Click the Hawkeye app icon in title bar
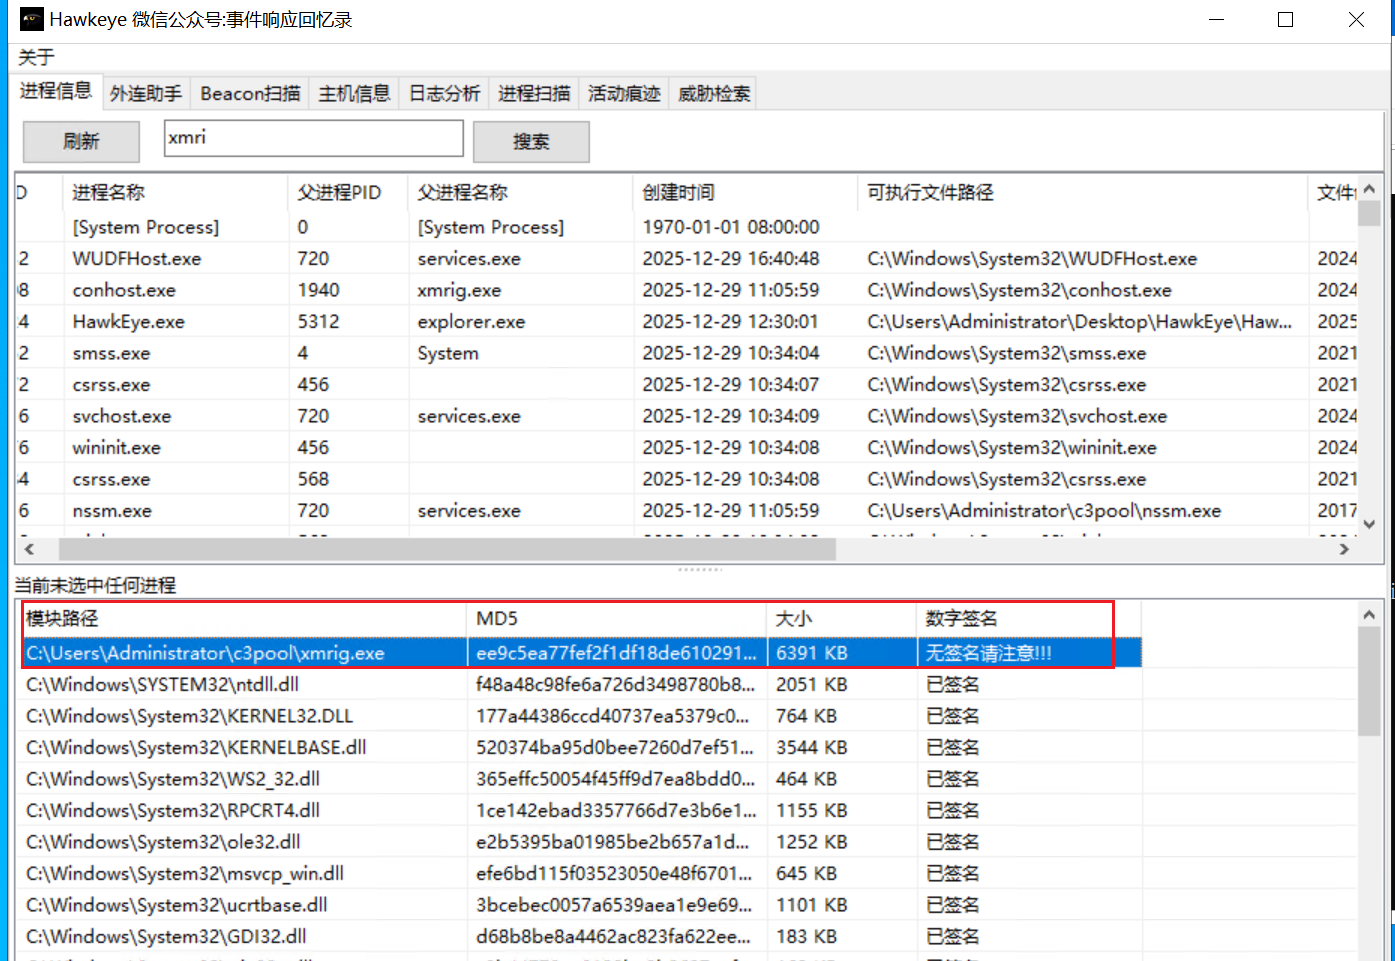The width and height of the screenshot is (1395, 961). pyautogui.click(x=31, y=20)
